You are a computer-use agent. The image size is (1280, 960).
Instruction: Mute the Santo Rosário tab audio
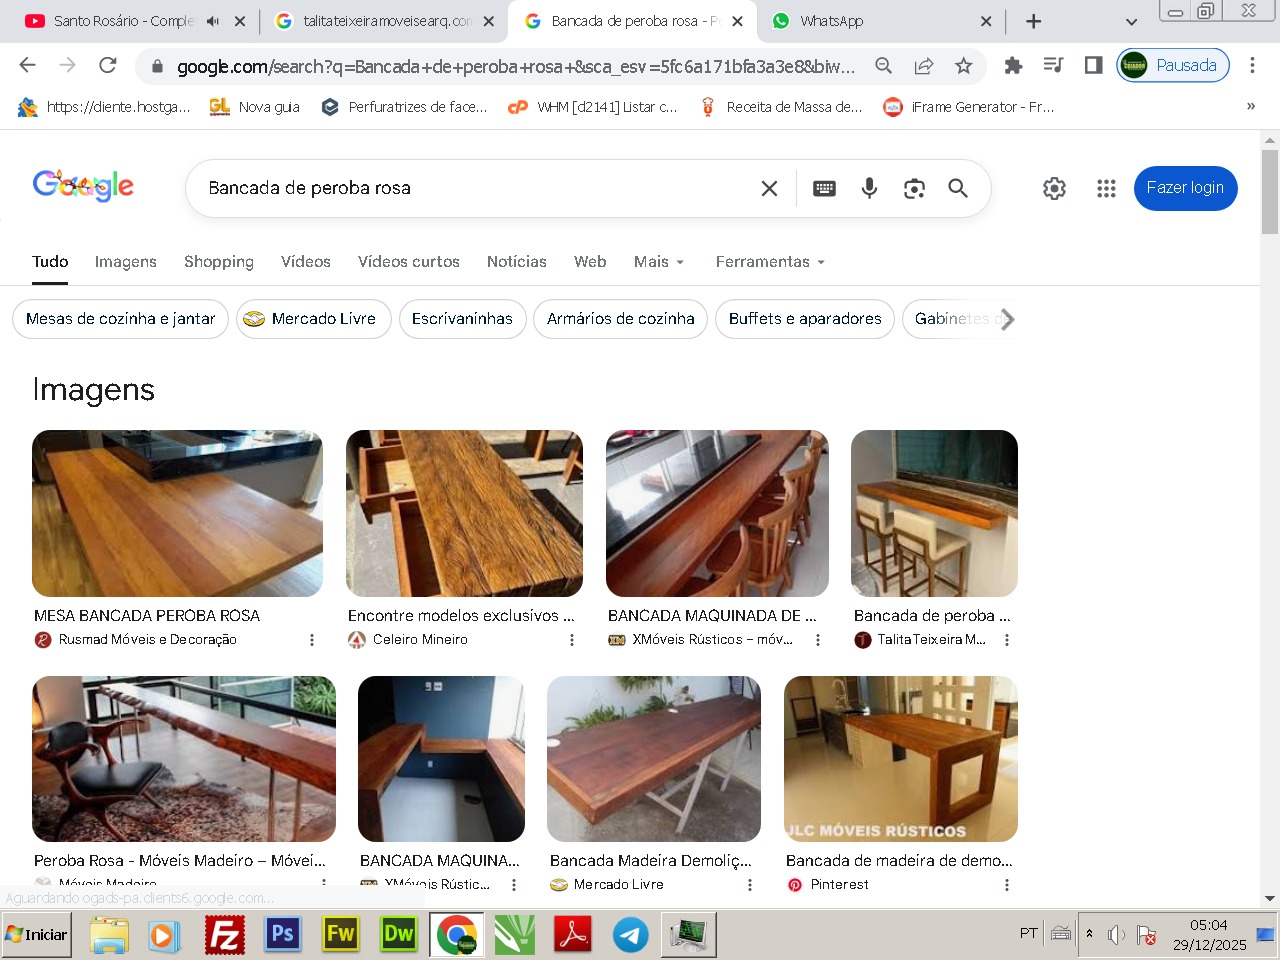tap(213, 21)
